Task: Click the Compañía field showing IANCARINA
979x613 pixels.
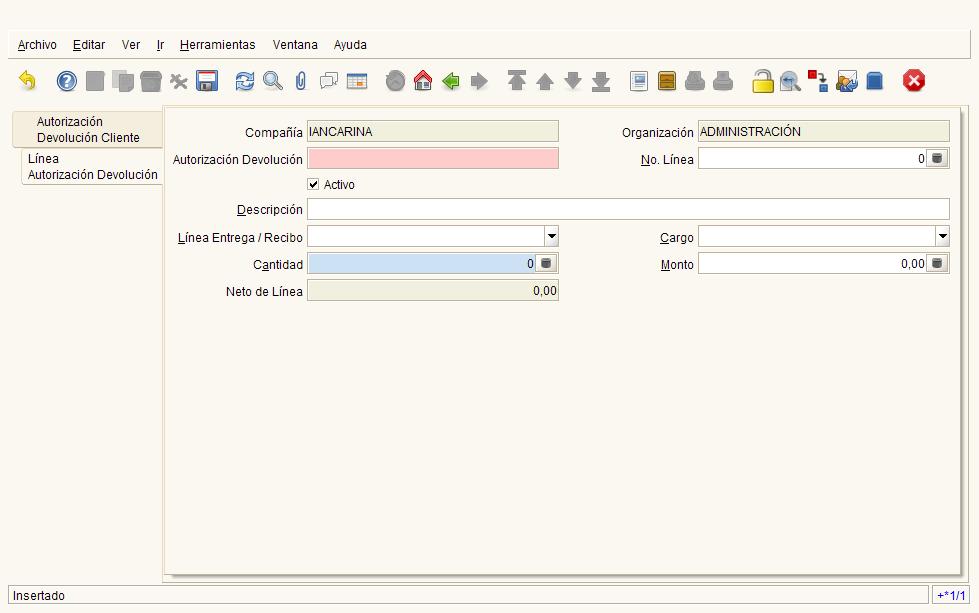Action: click(433, 131)
